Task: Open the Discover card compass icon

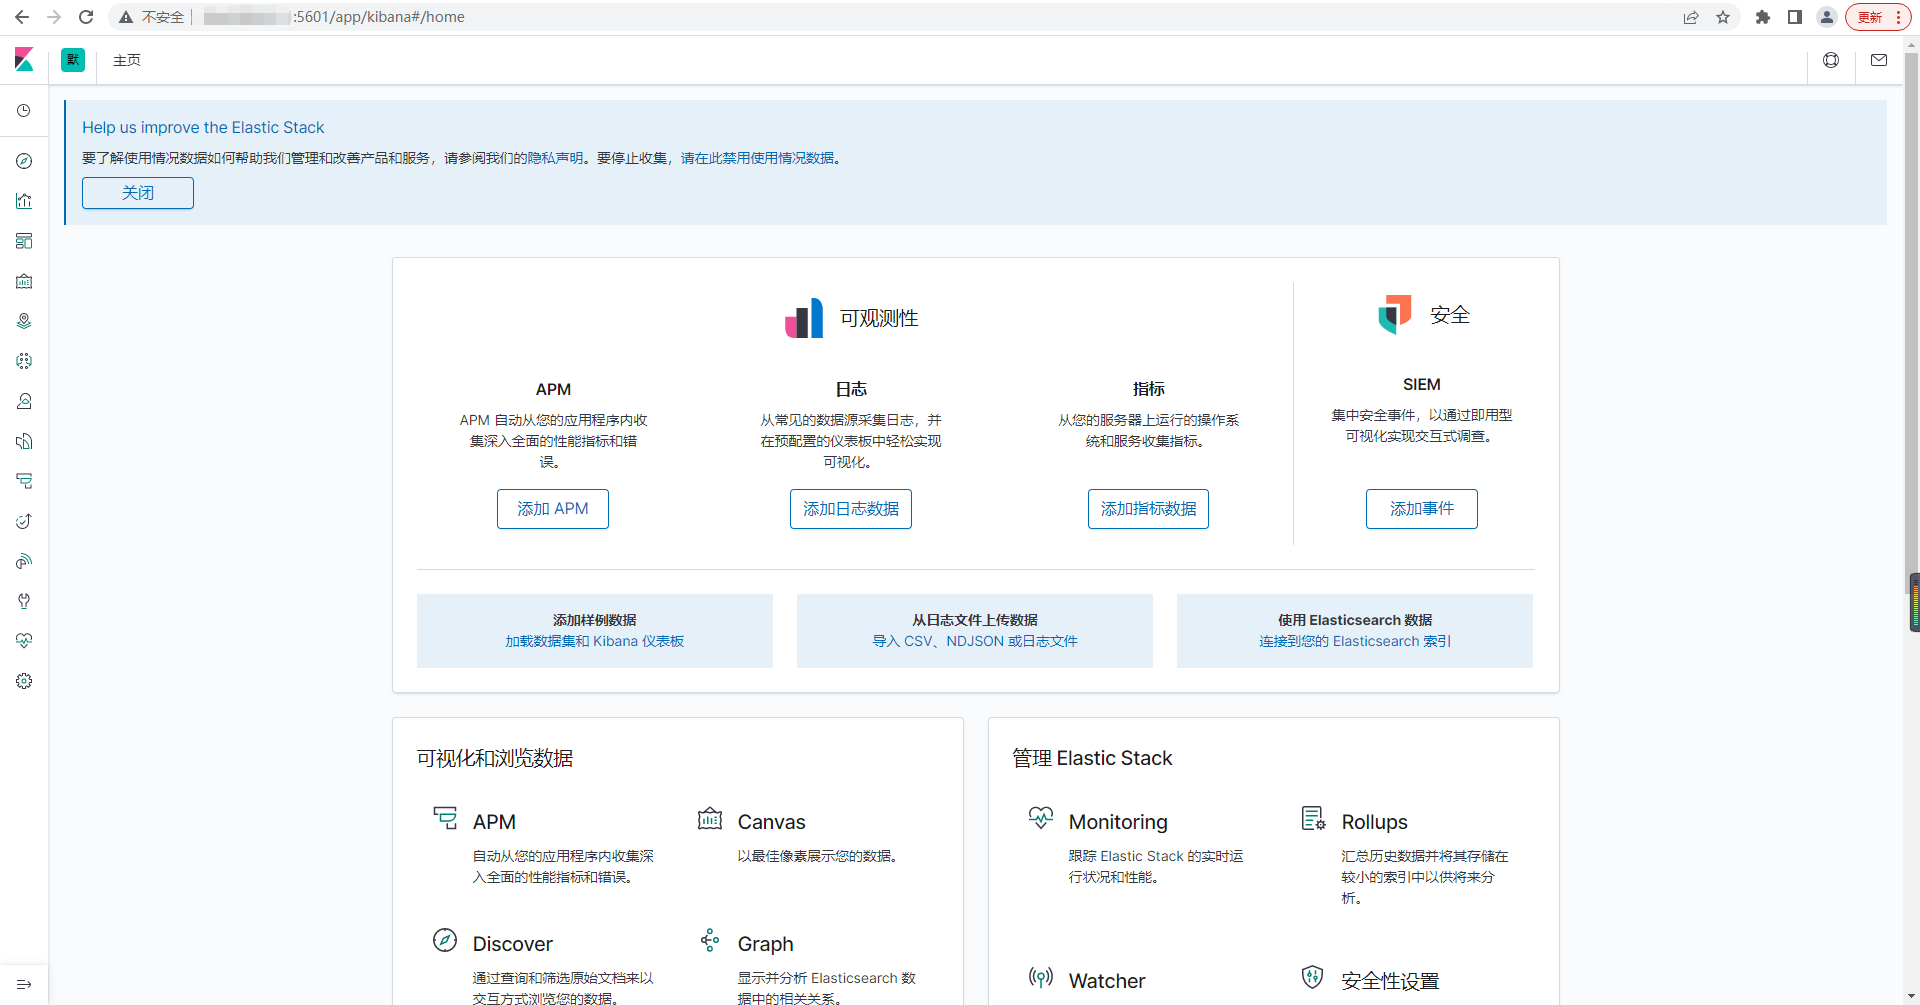Action: click(x=445, y=940)
